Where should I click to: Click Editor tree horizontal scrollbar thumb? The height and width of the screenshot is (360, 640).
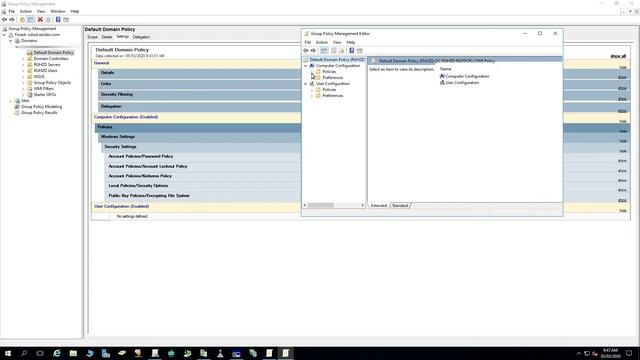click(x=321, y=205)
